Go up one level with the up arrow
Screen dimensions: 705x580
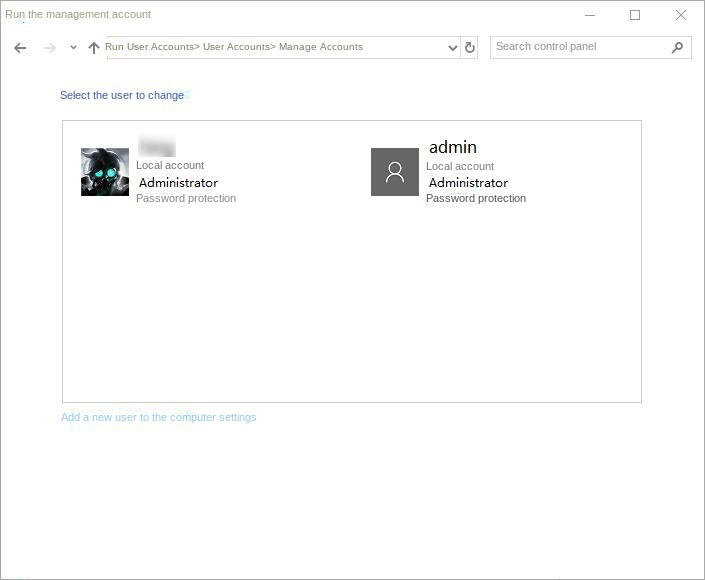[x=94, y=48]
